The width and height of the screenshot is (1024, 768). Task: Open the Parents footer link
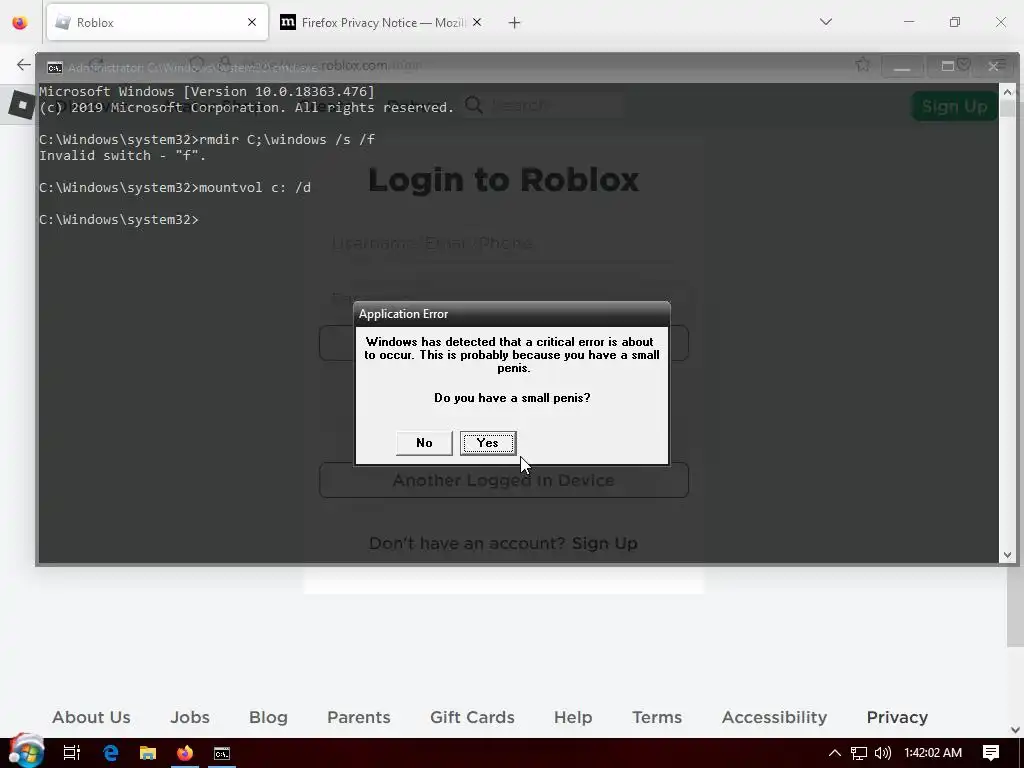click(x=359, y=717)
